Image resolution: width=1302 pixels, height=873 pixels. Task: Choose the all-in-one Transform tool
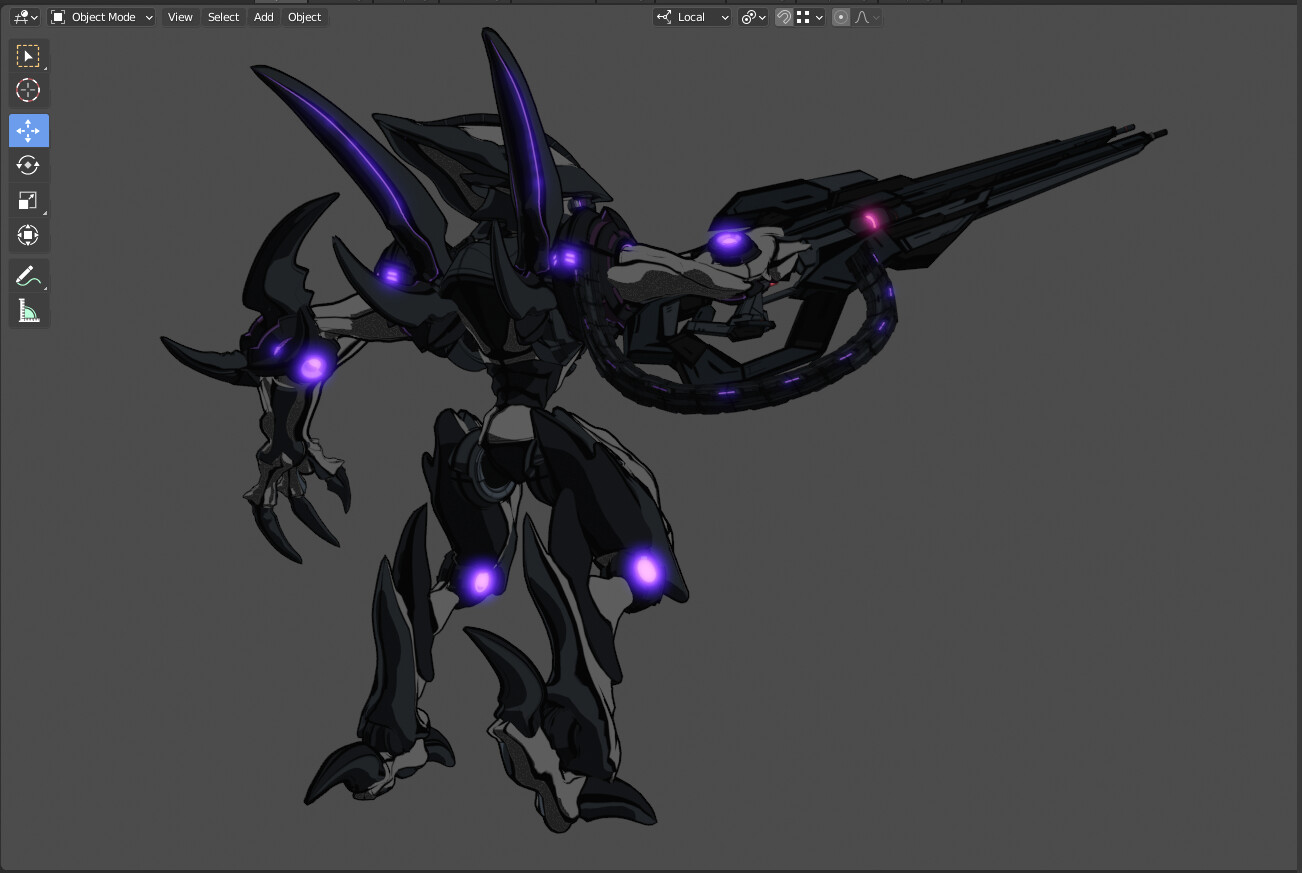(x=28, y=235)
